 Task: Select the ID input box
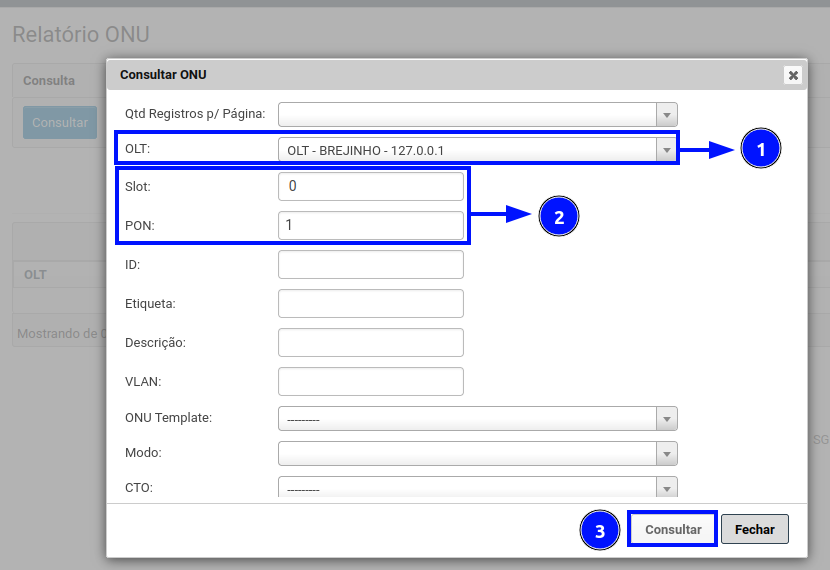(x=371, y=264)
